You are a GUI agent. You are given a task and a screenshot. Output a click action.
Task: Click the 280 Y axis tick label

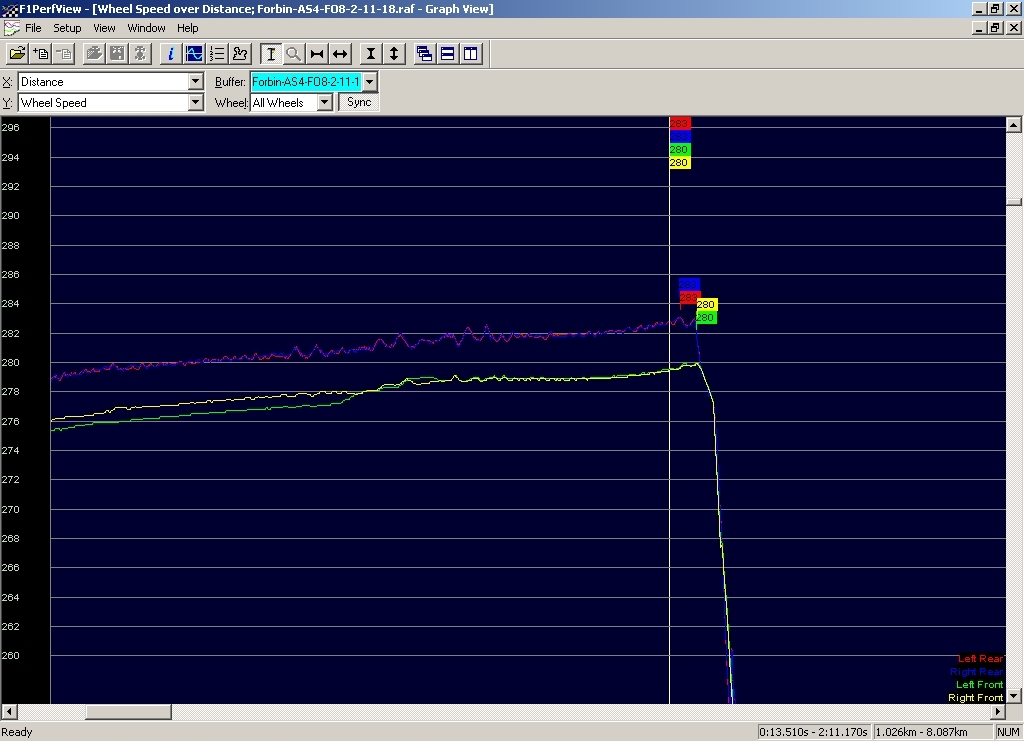pos(10,363)
